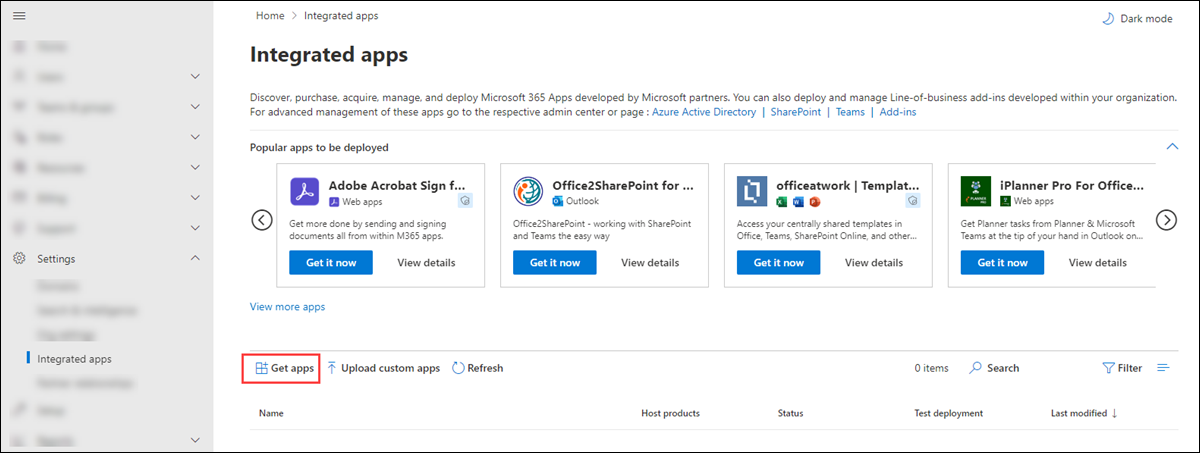View details of Adobe Acrobat Sign
The height and width of the screenshot is (453, 1200).
point(426,262)
